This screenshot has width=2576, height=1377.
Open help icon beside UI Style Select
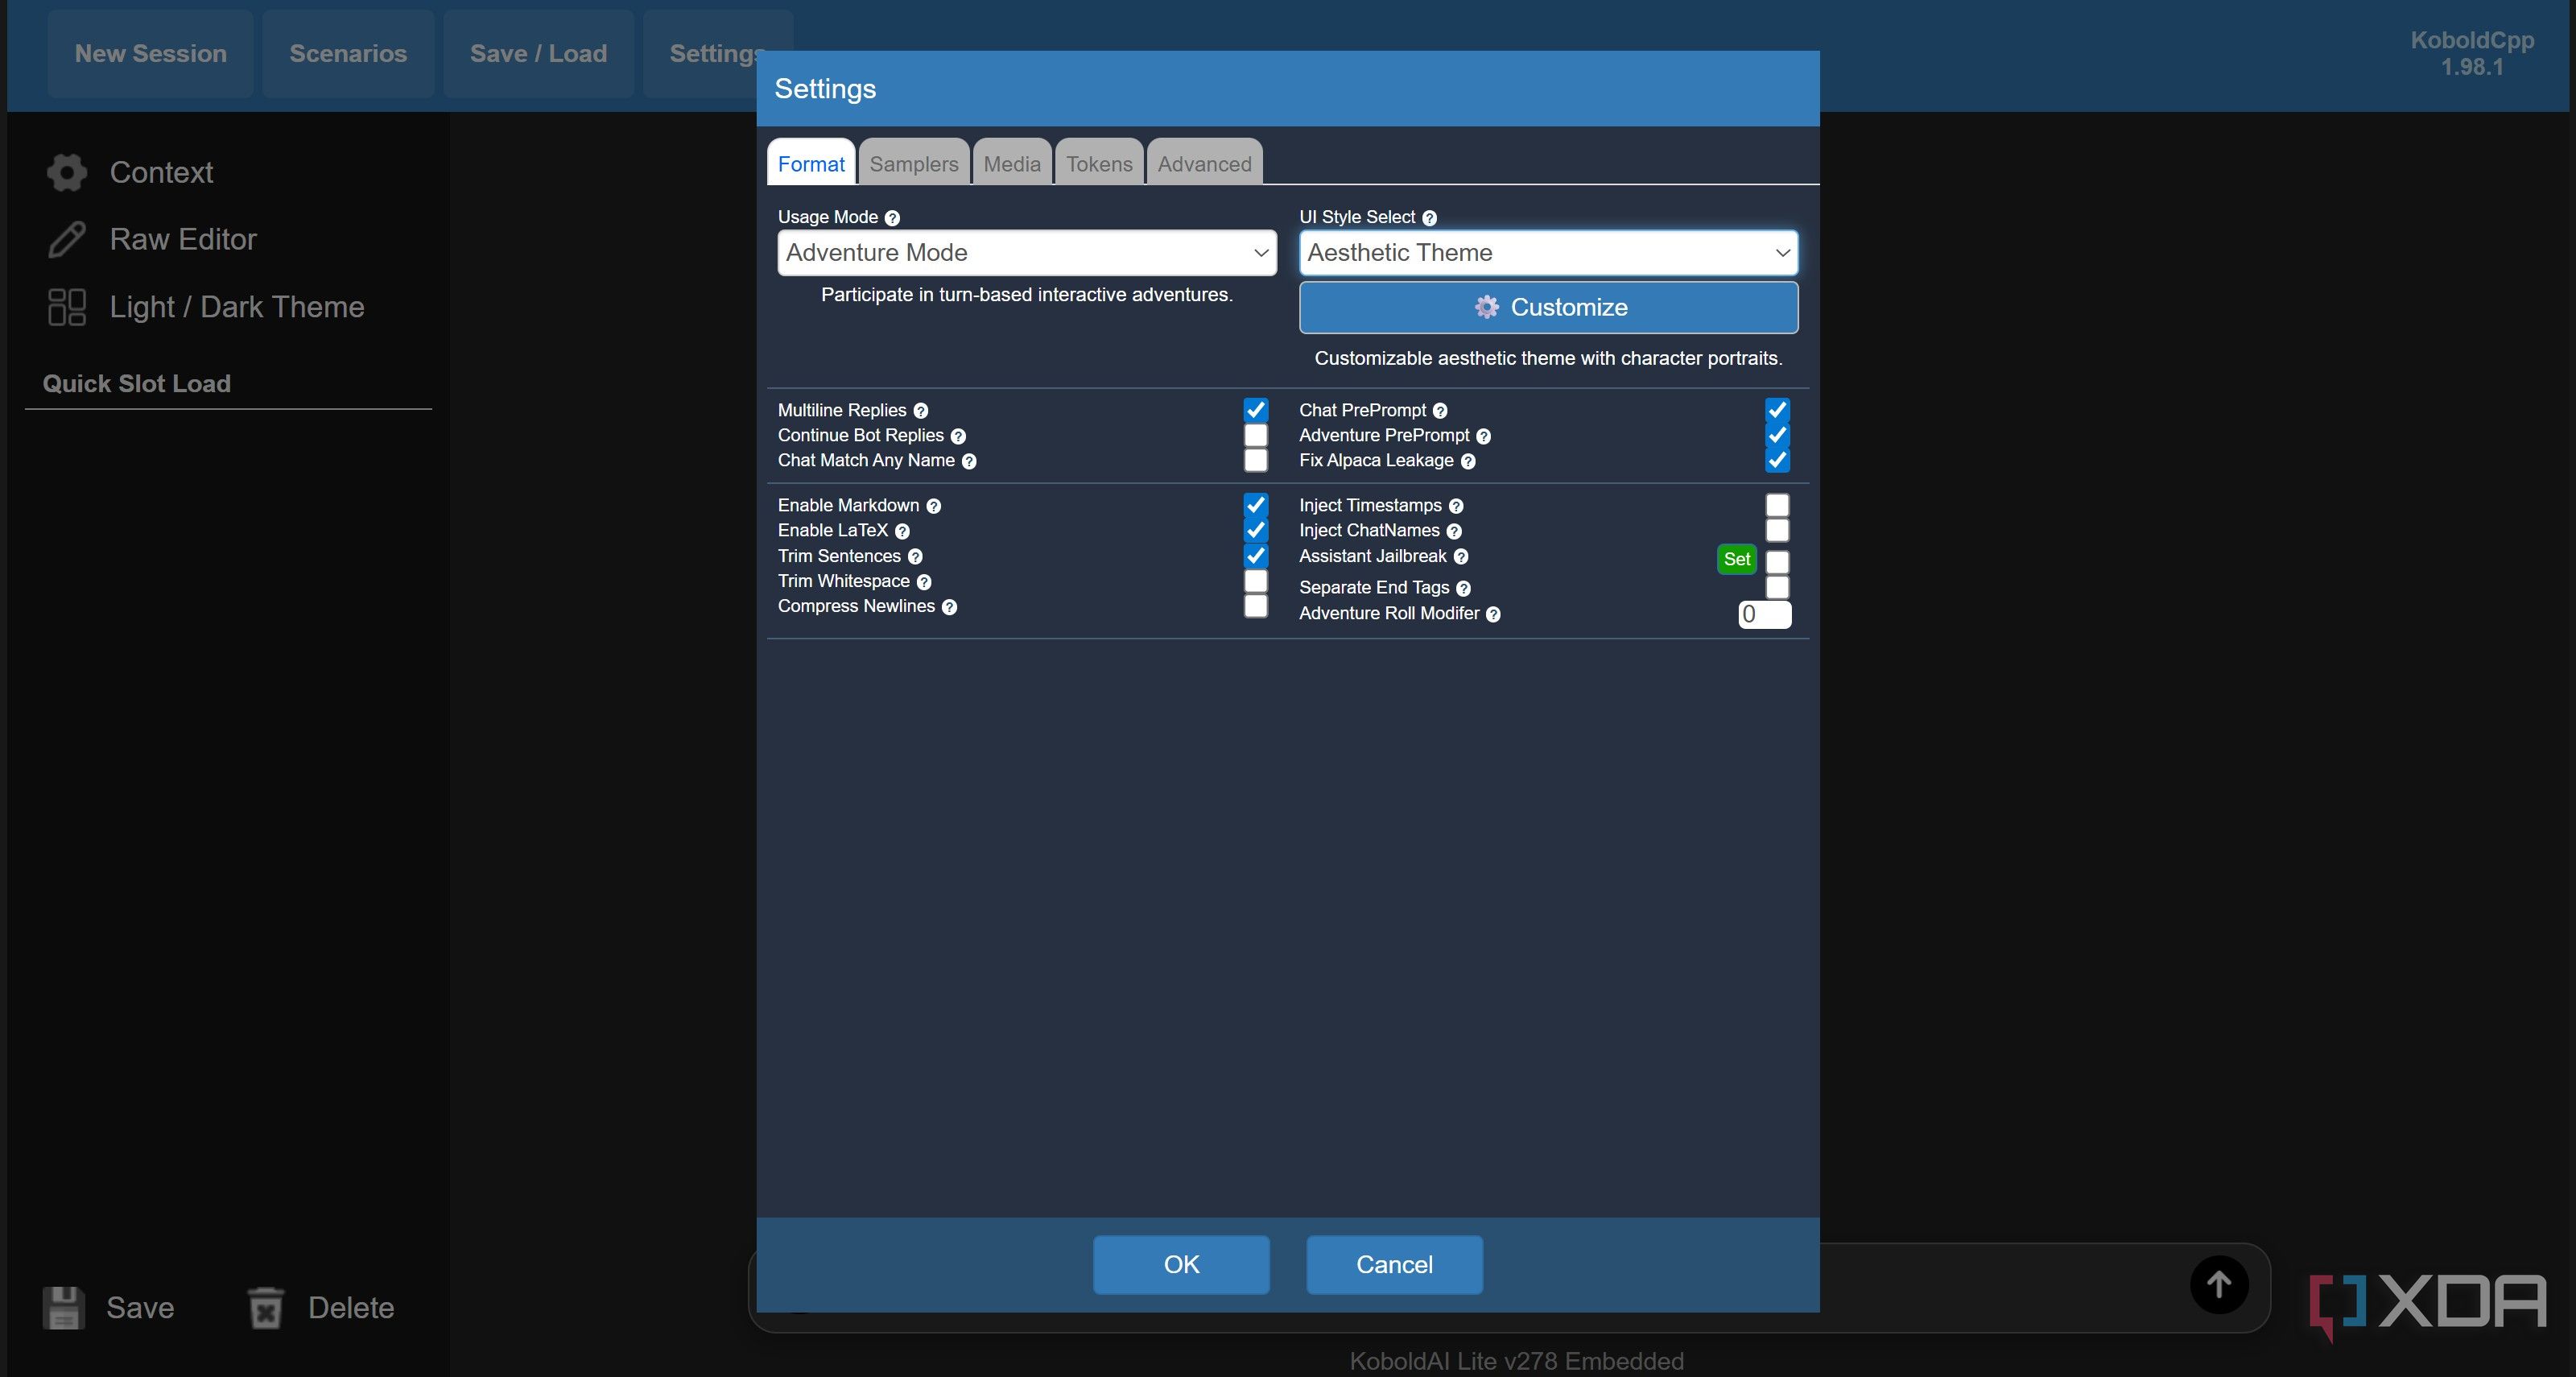(x=1429, y=218)
